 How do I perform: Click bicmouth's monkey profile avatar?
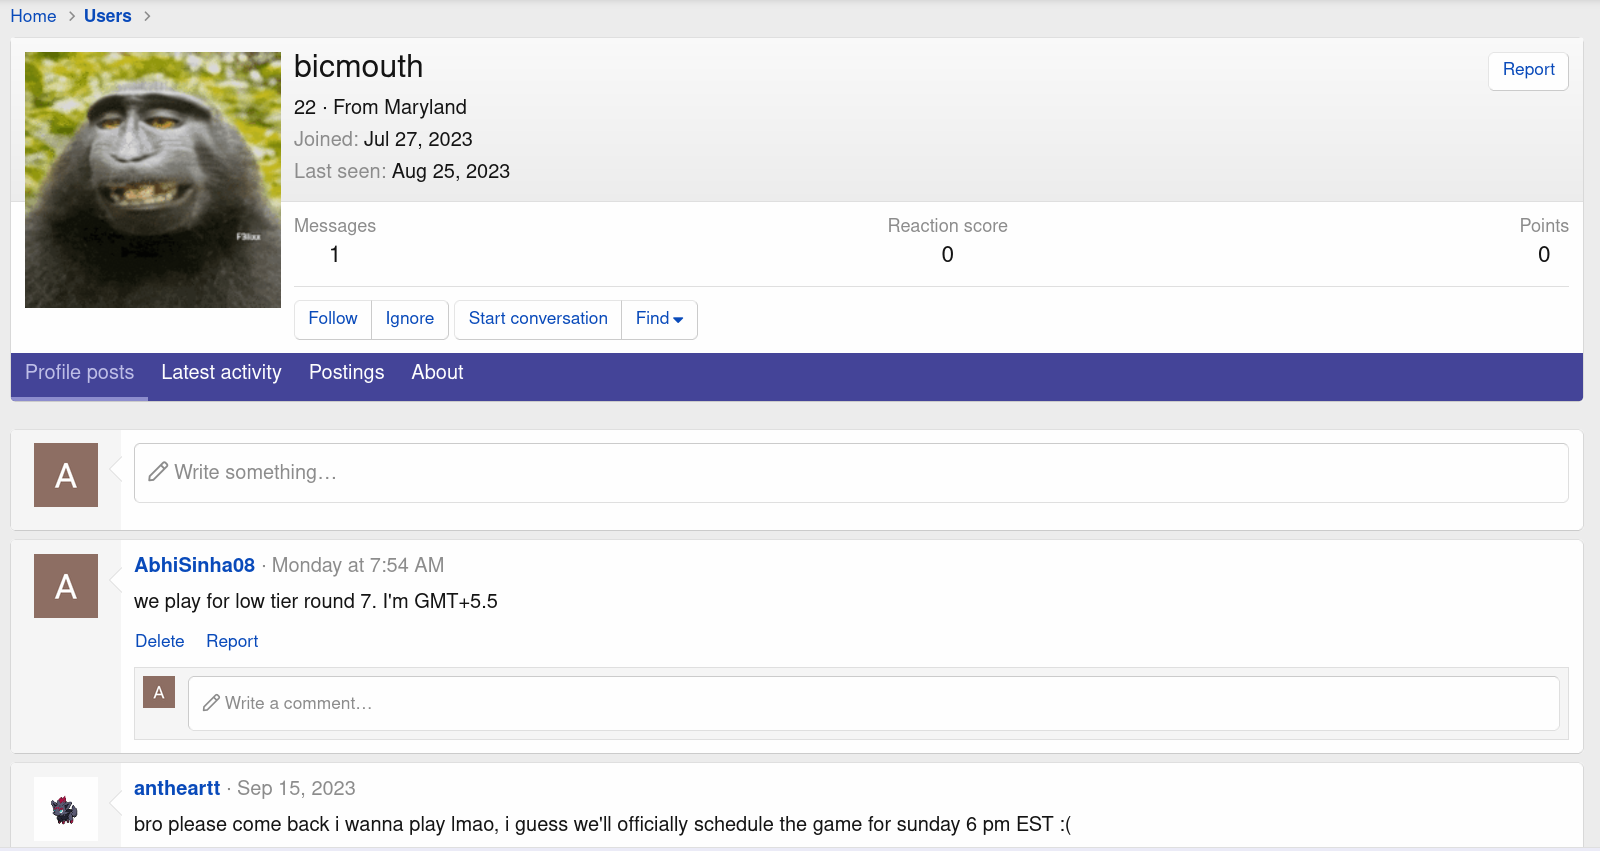coord(152,180)
